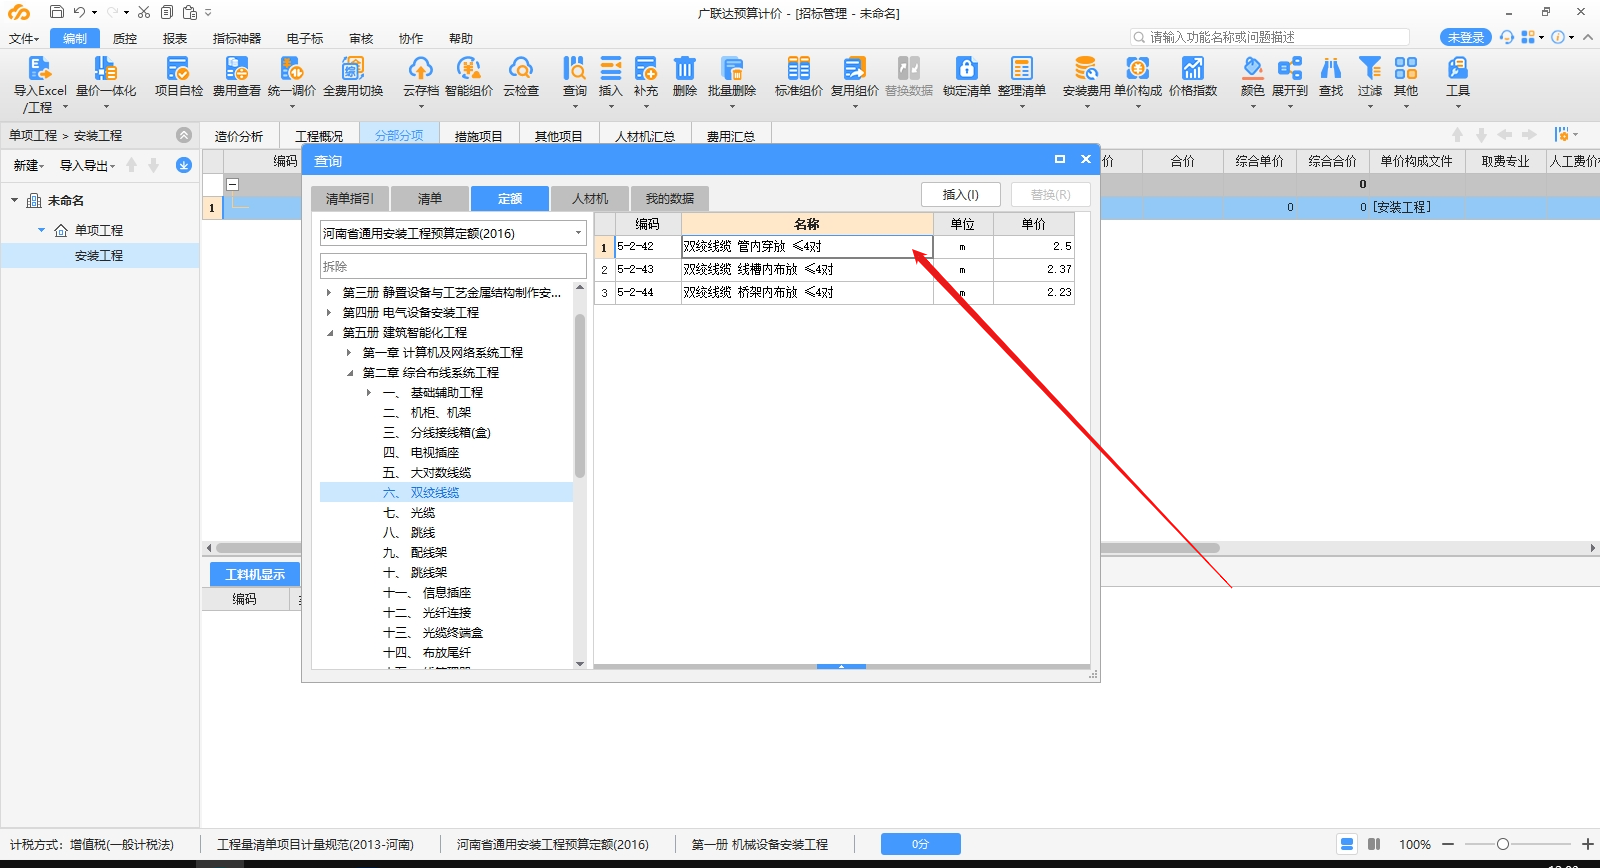Open the 文件 menu

coord(24,38)
